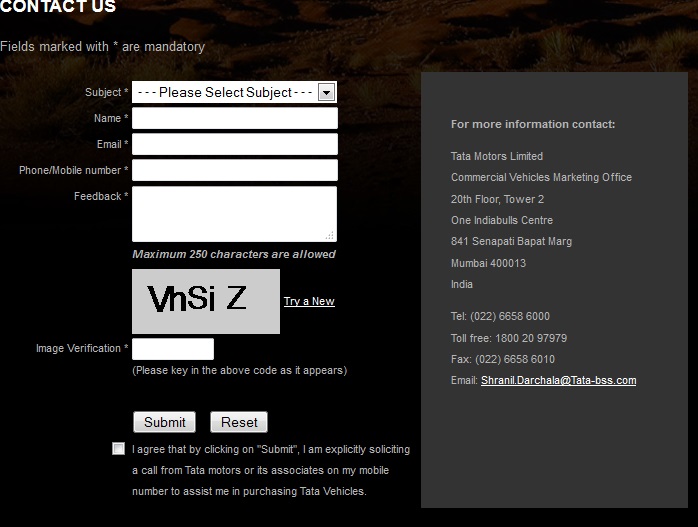Click the Feedback field label
The image size is (698, 527).
click(100, 196)
